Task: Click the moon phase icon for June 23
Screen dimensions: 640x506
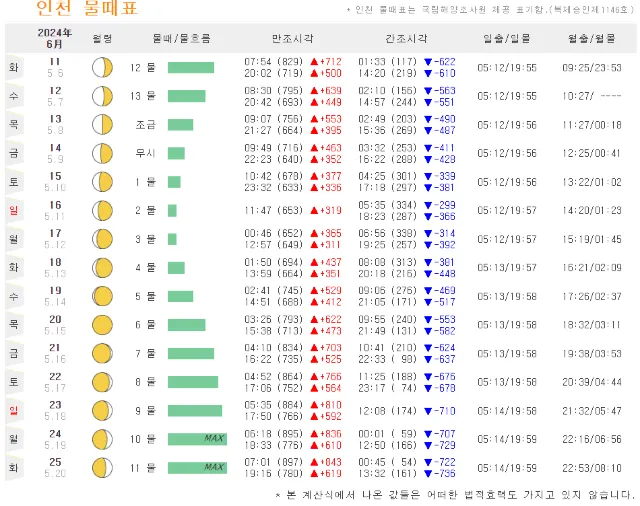Action: tap(102, 410)
